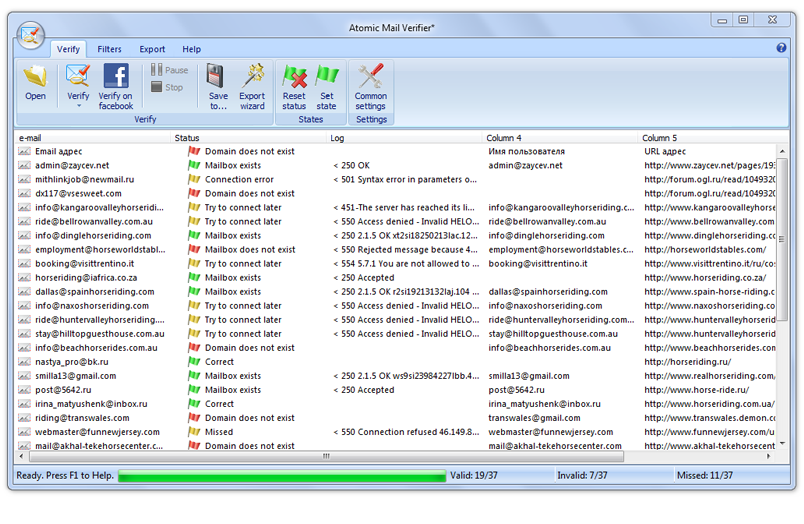Image resolution: width=804 pixels, height=524 pixels.
Task: Stop the verification process
Action: pos(167,87)
